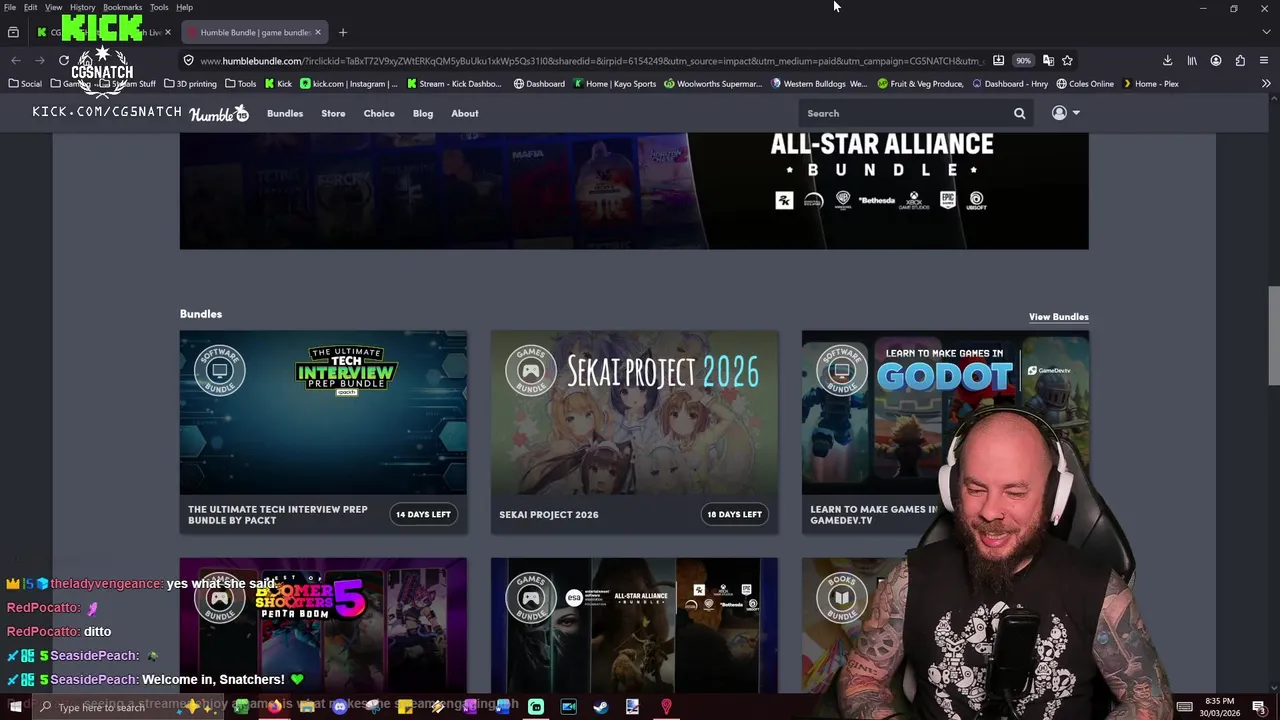
Task: Open Western Bulldogs bookmark
Action: coord(819,84)
